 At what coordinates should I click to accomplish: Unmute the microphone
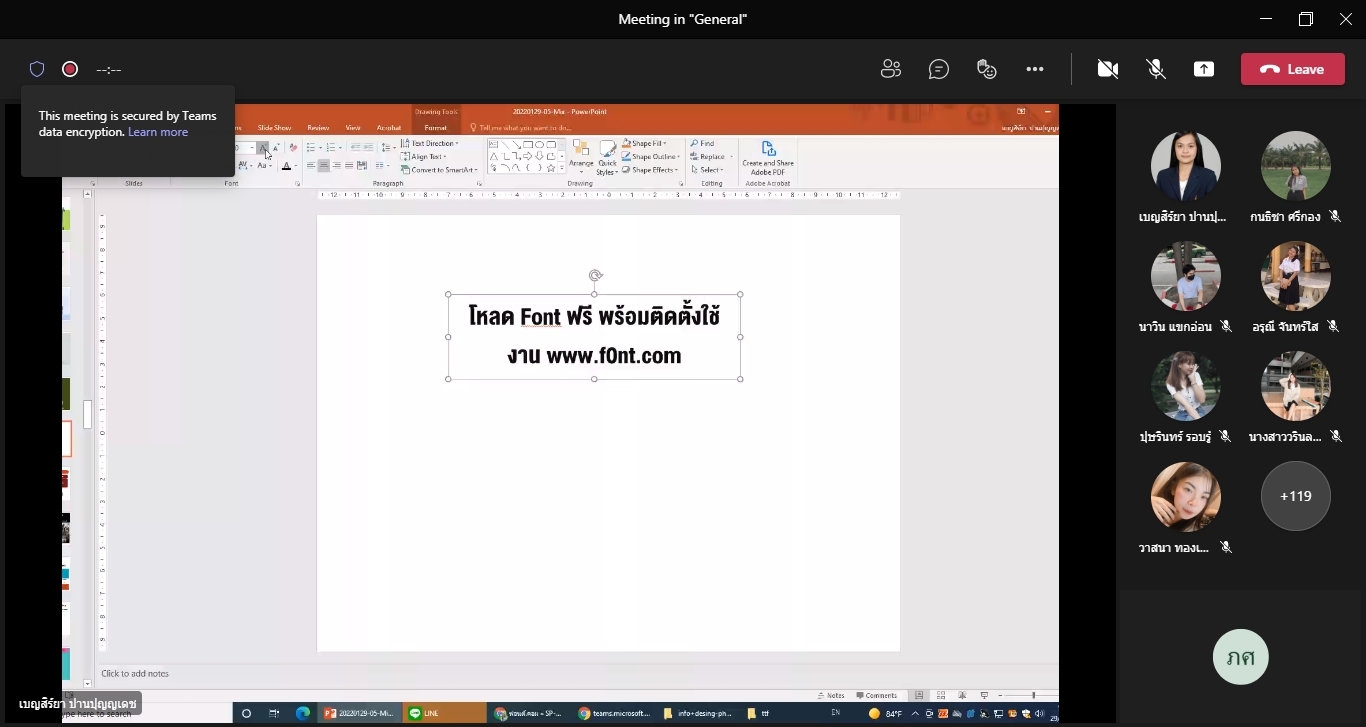[x=1156, y=69]
